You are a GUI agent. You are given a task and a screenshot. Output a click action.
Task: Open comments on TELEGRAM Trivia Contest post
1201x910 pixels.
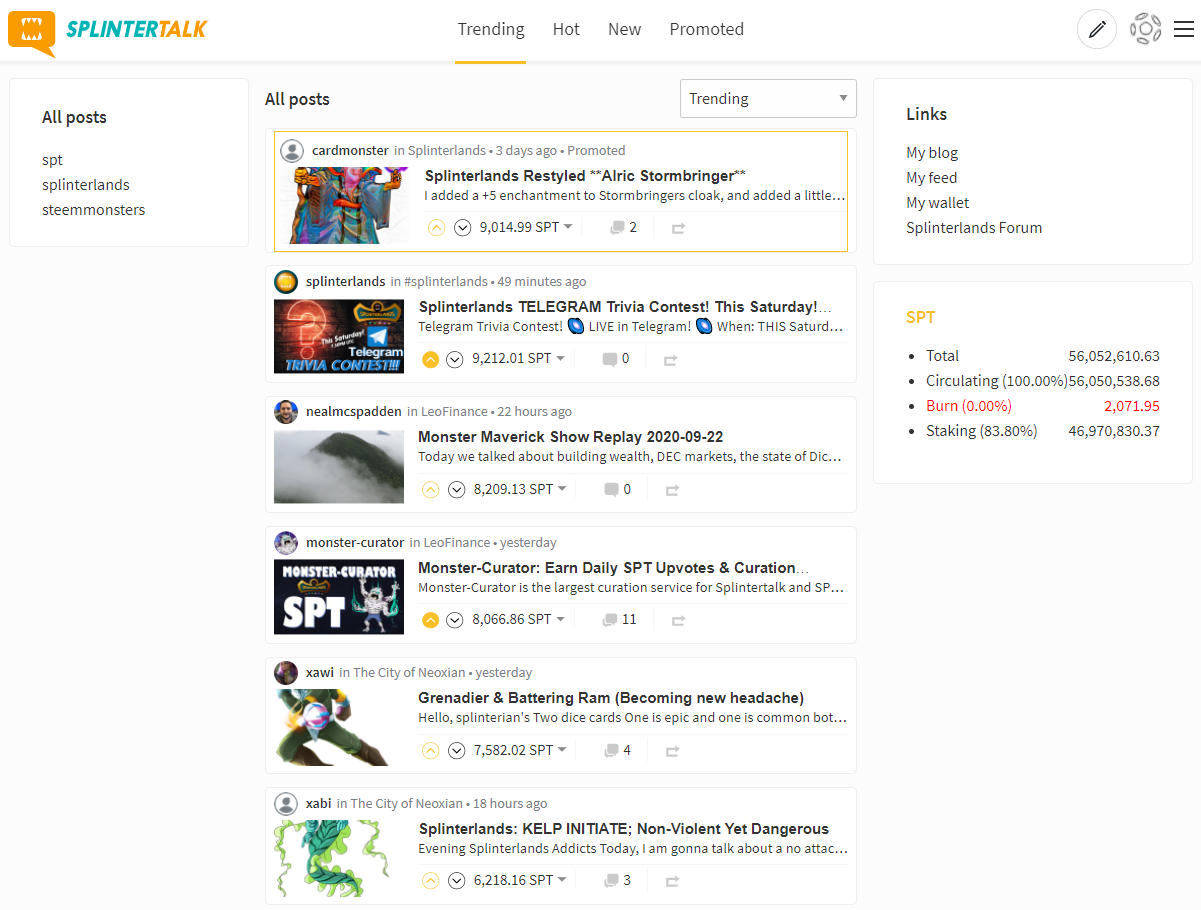pos(616,358)
